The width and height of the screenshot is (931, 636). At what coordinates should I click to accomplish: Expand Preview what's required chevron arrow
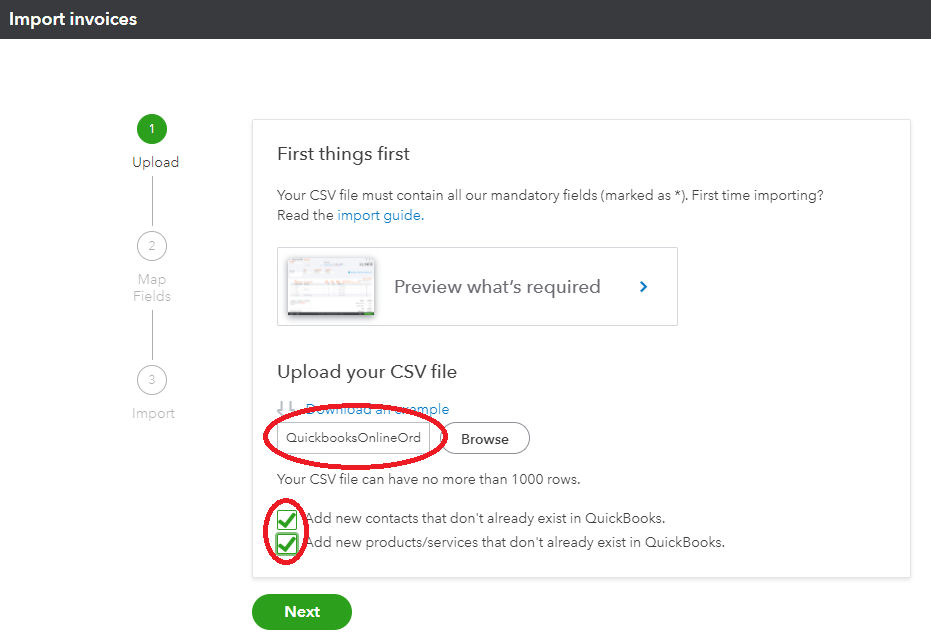tap(644, 287)
